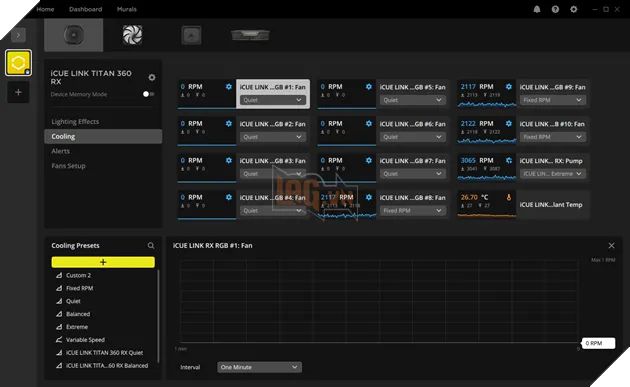Select the 2122 RPM fan #10 reading tile
Screen dimensions: 630x387
[487, 130]
